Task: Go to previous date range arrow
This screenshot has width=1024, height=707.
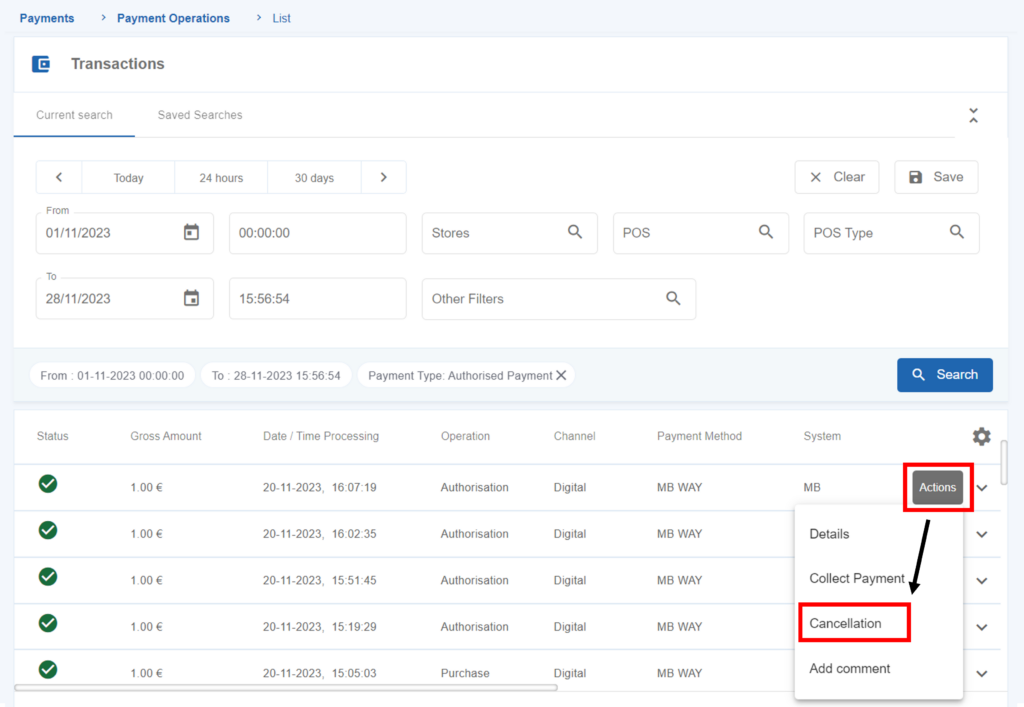Action: coord(59,177)
